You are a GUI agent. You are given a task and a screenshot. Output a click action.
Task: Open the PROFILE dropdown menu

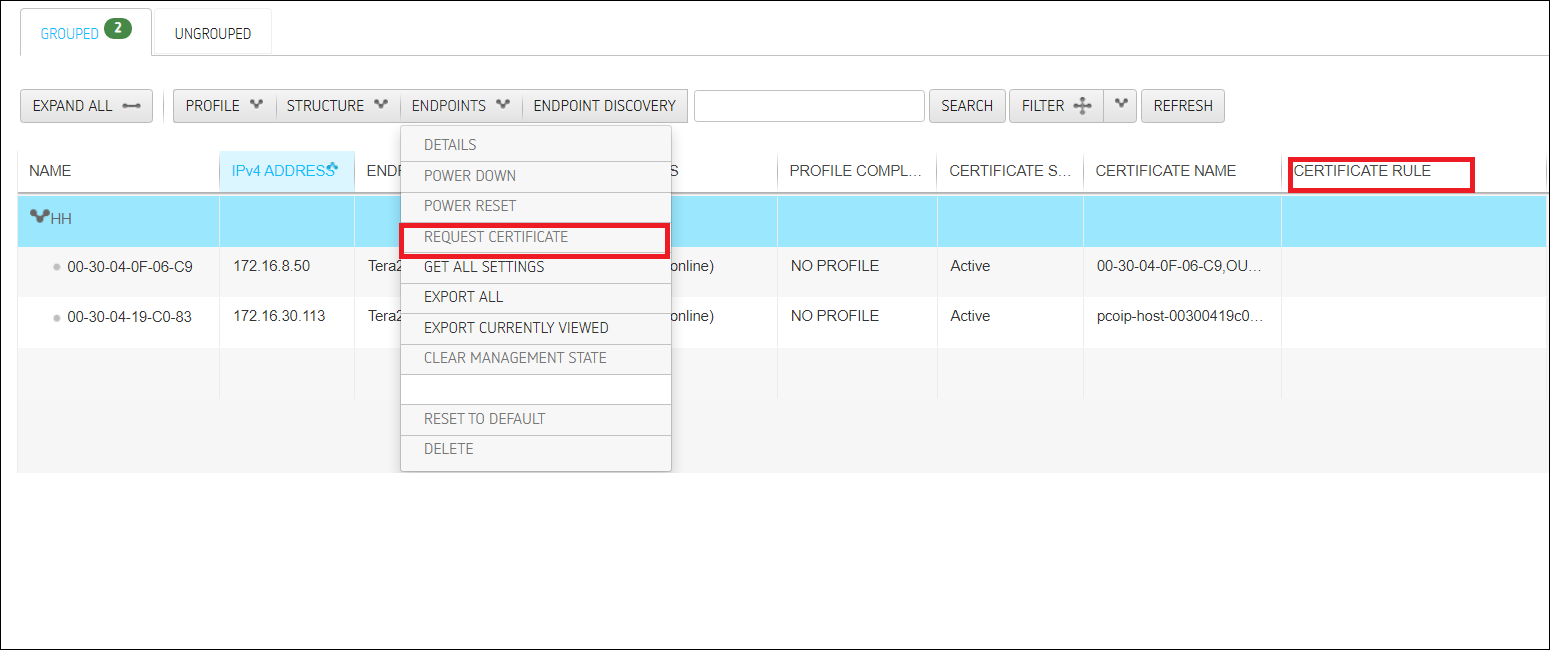point(225,106)
